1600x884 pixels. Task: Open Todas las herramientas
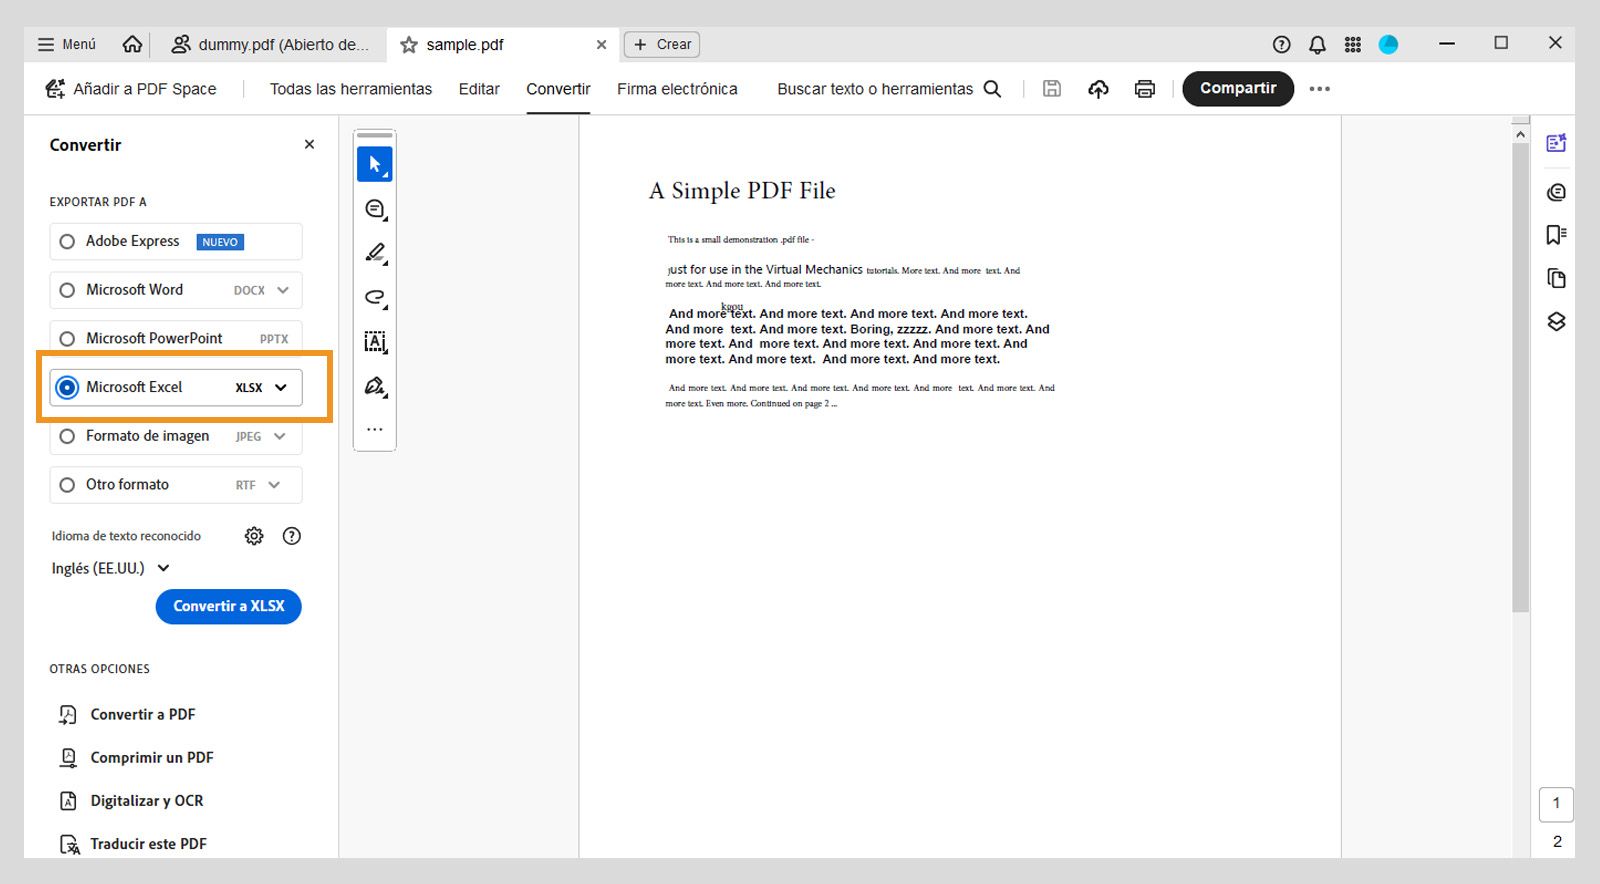tap(351, 89)
